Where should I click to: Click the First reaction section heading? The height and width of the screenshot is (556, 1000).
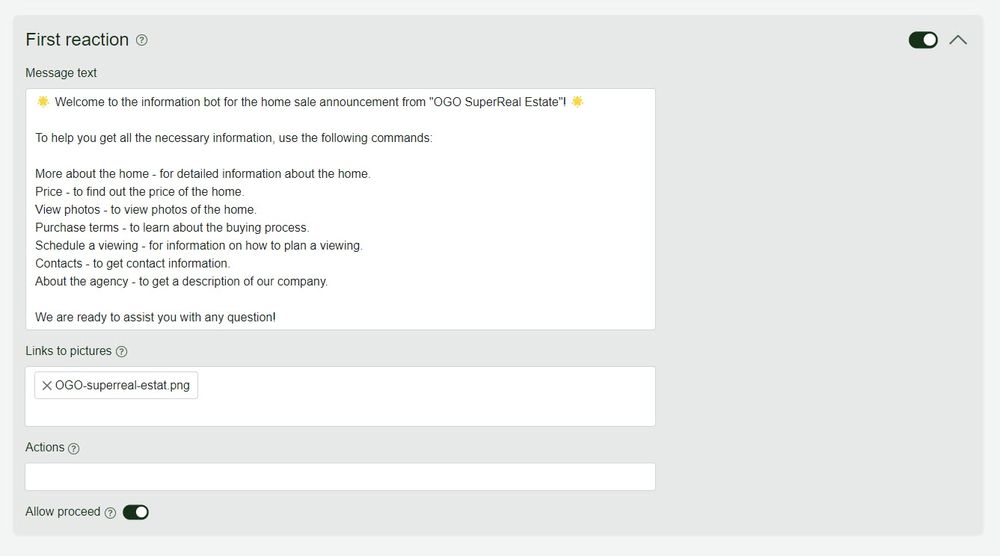(x=77, y=40)
